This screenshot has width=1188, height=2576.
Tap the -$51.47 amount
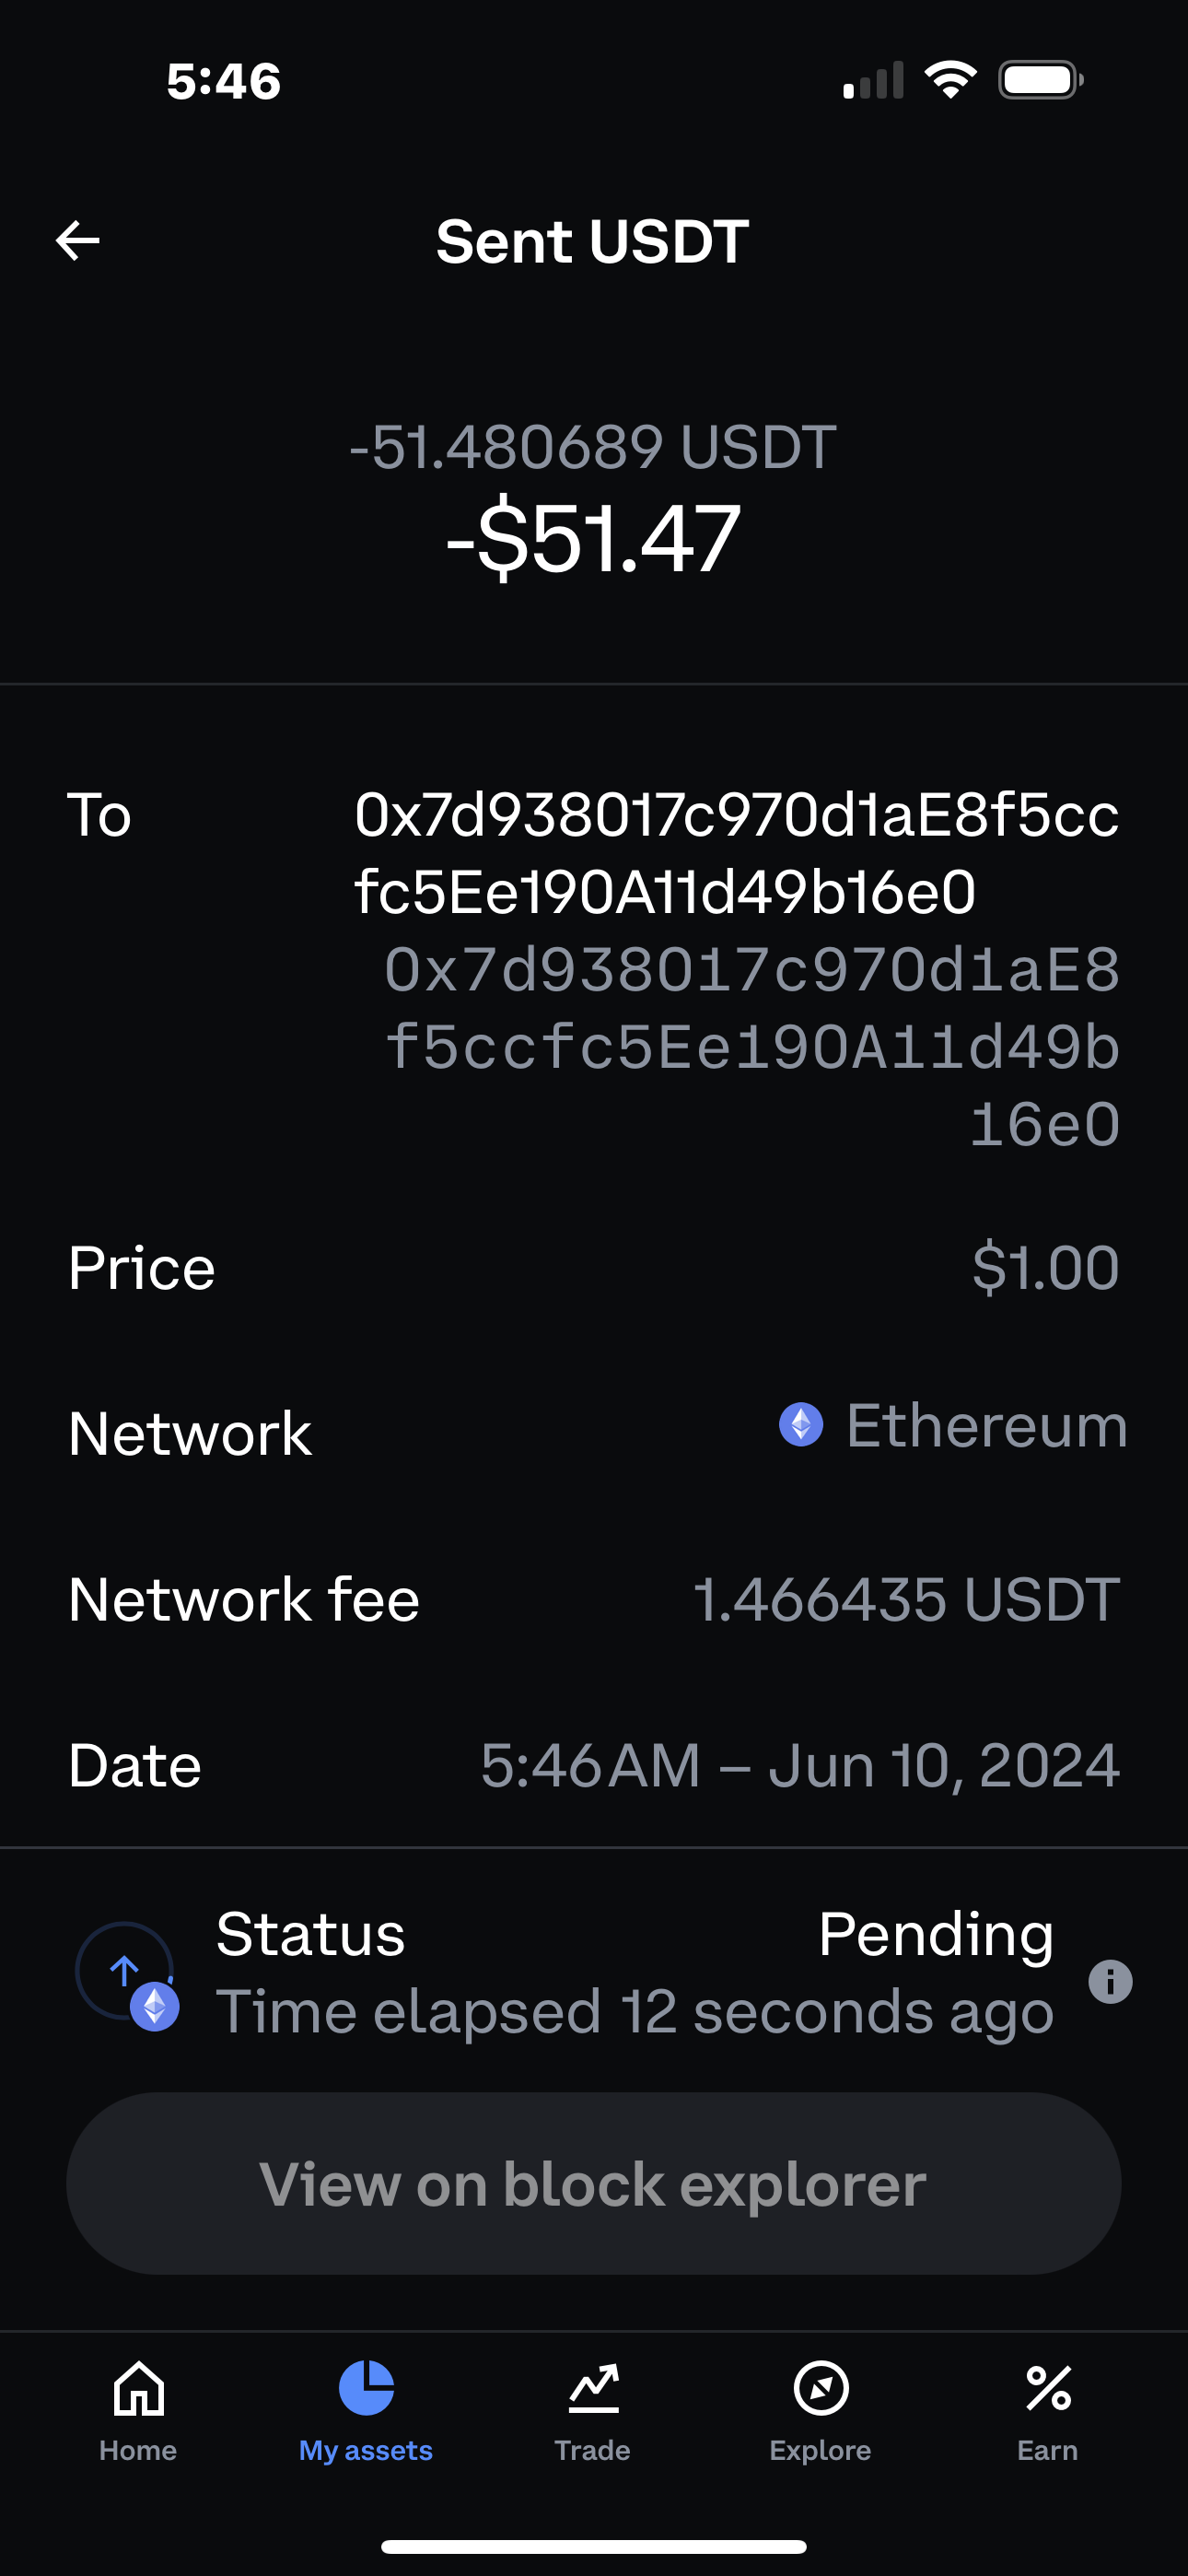pyautogui.click(x=593, y=538)
